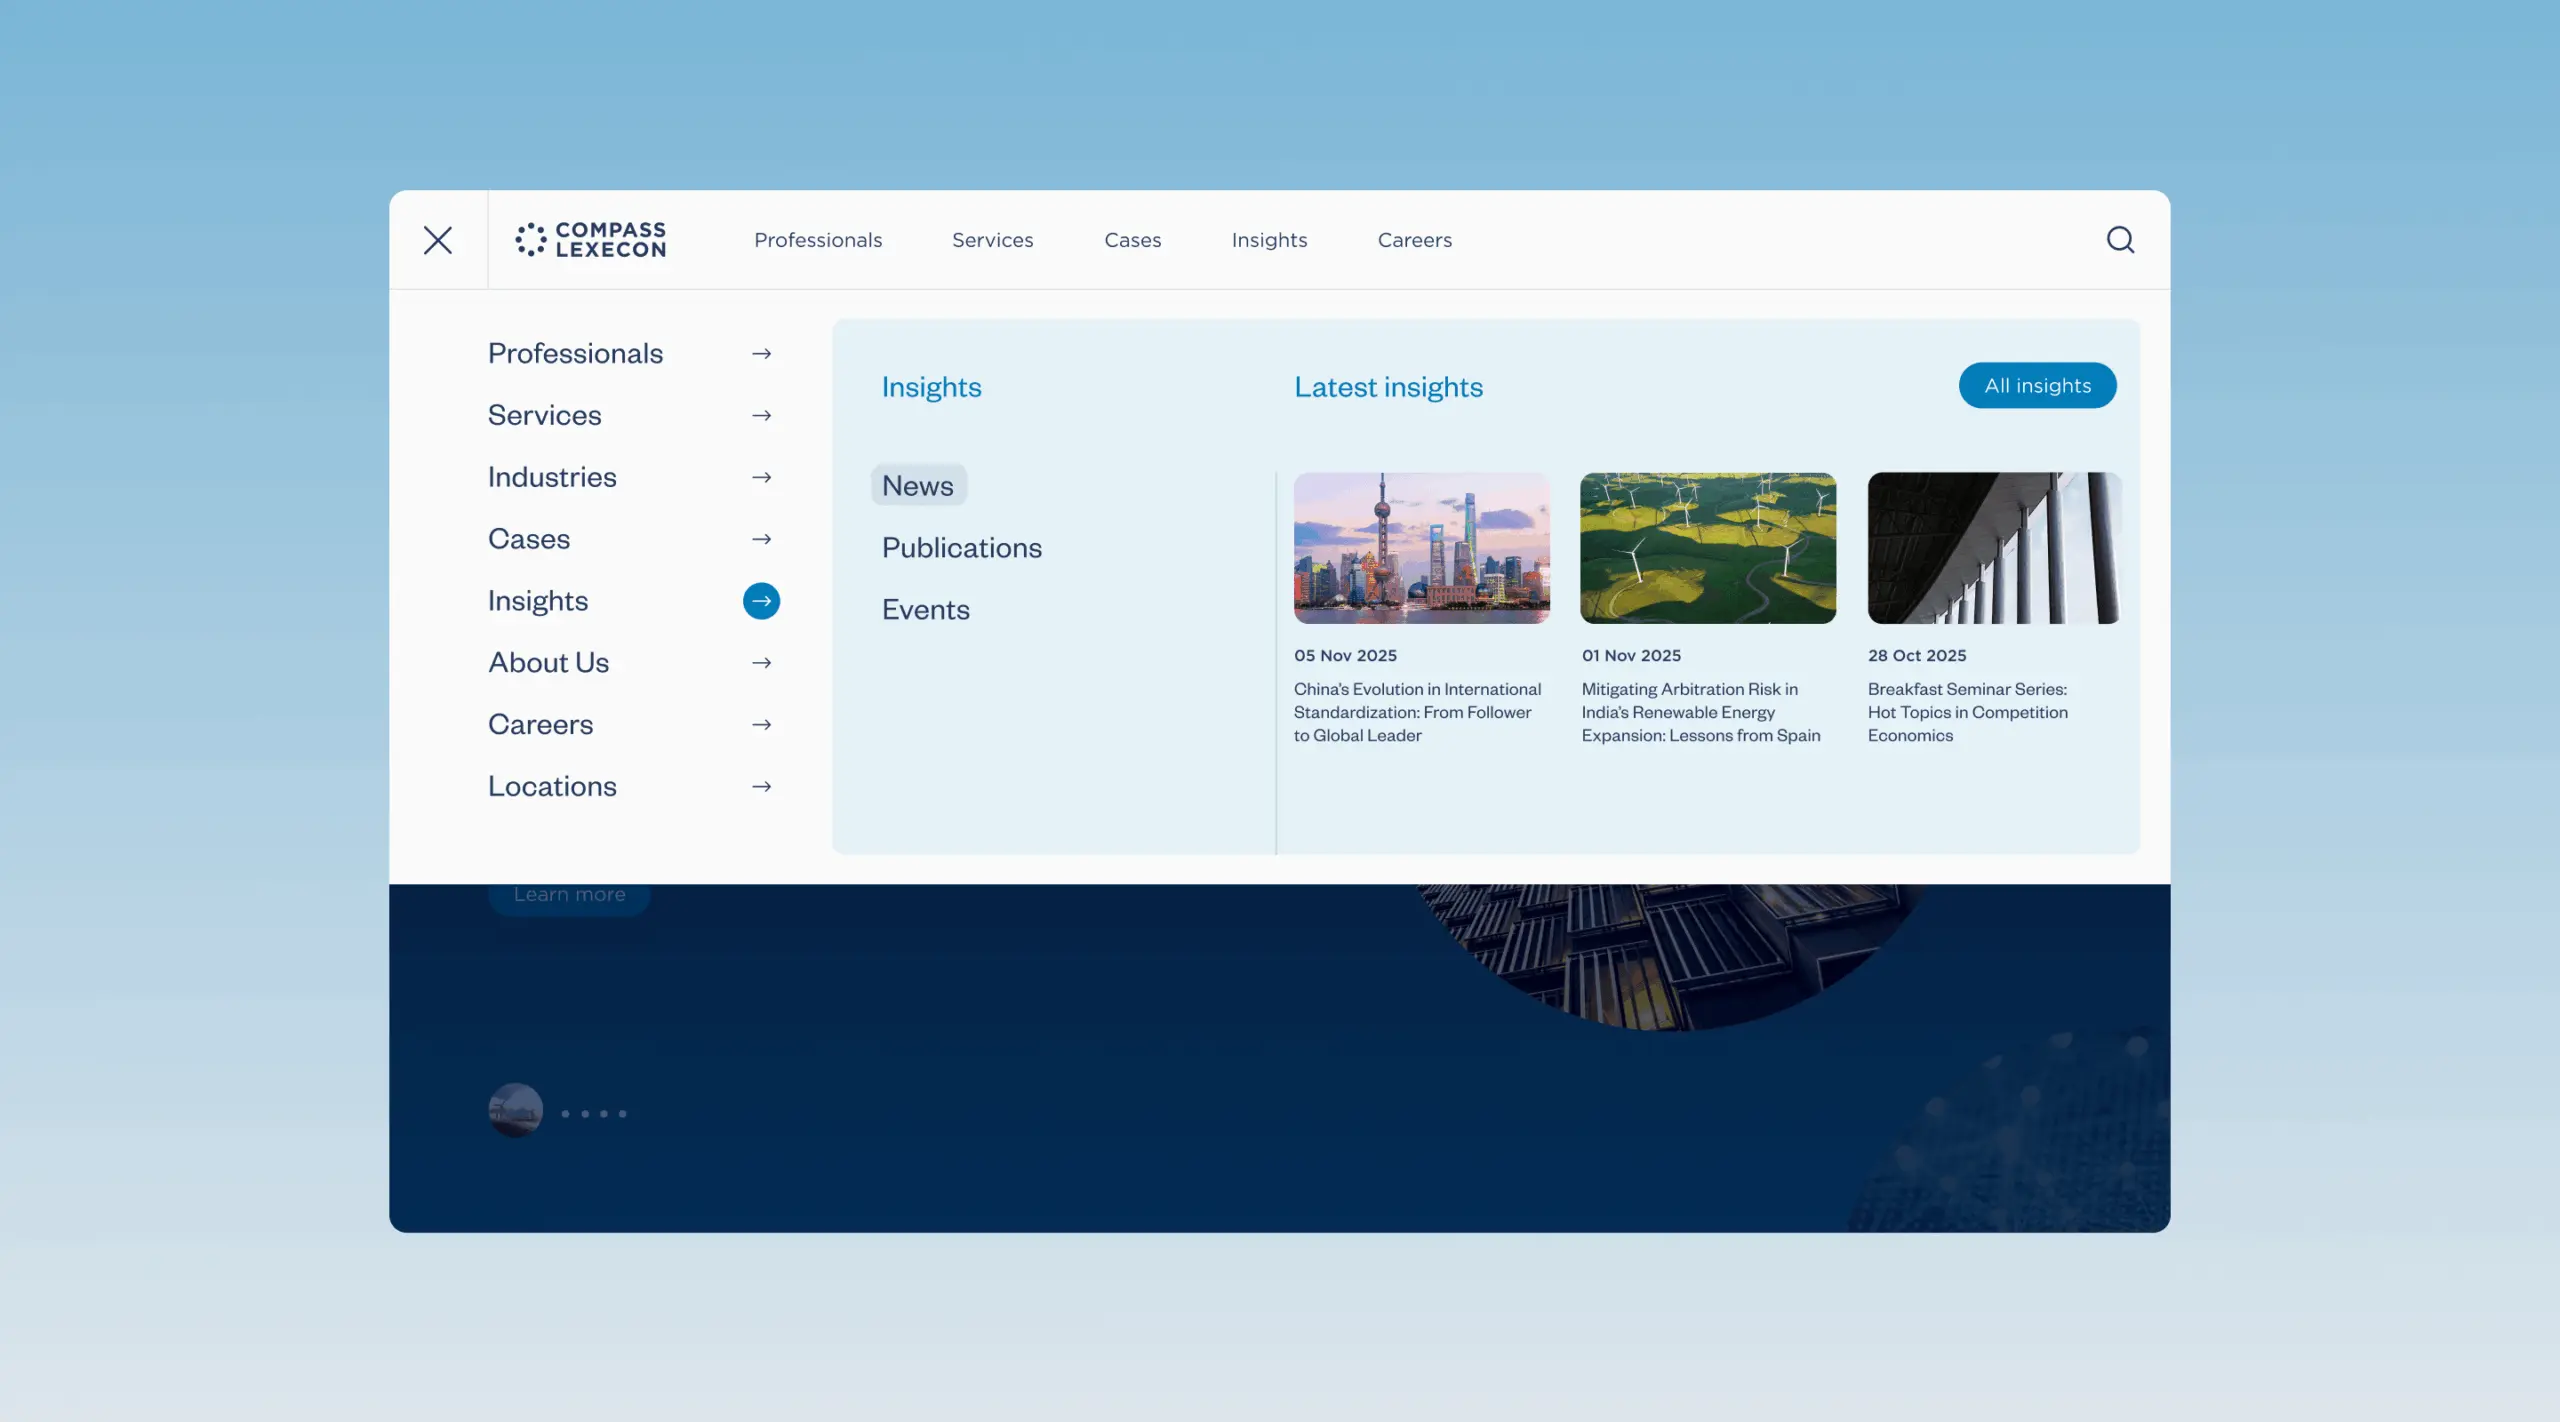Expand Services submenu via its arrow
The image size is (2560, 1422).
pyautogui.click(x=761, y=416)
